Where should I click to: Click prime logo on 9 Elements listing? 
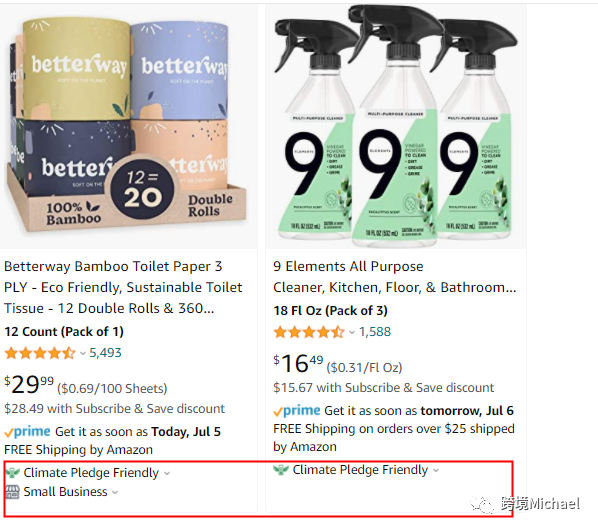[297, 411]
